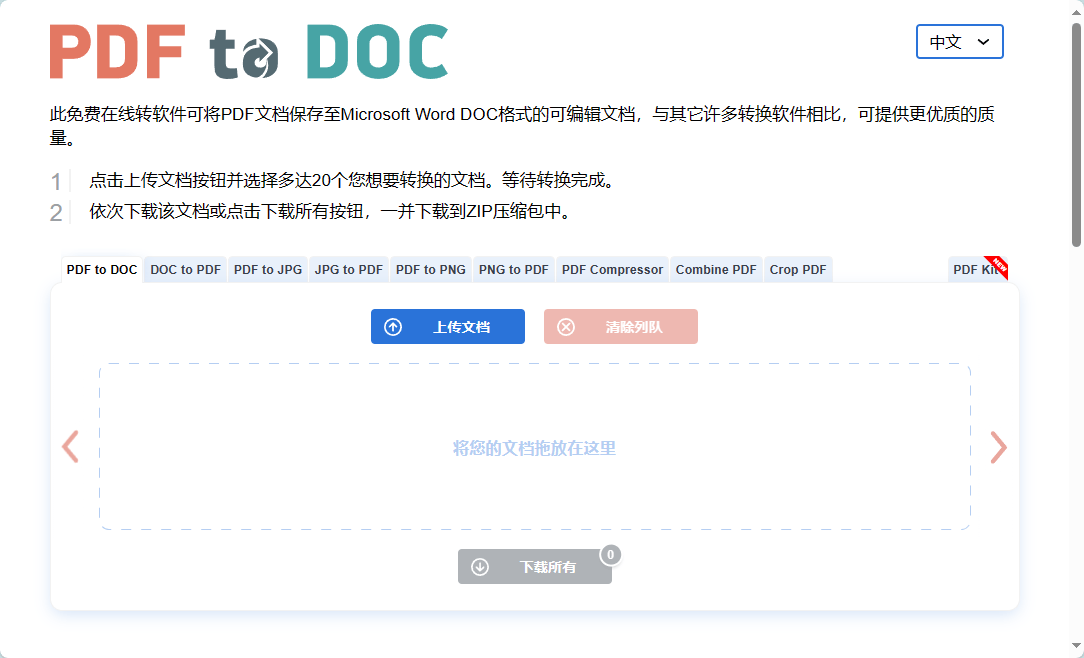Select the JPG to PDF tab
The height and width of the screenshot is (658, 1084).
point(348,269)
